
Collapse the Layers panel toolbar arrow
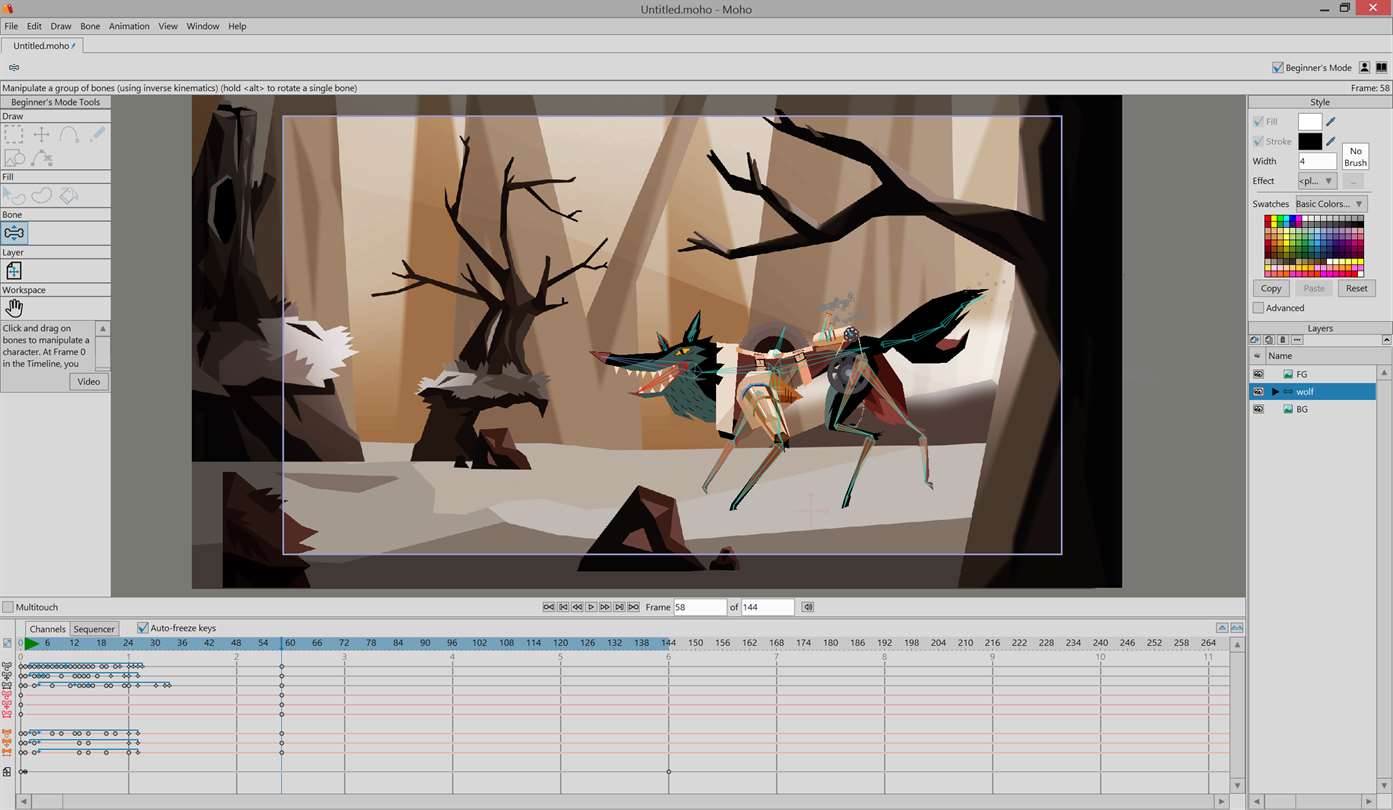click(1387, 340)
